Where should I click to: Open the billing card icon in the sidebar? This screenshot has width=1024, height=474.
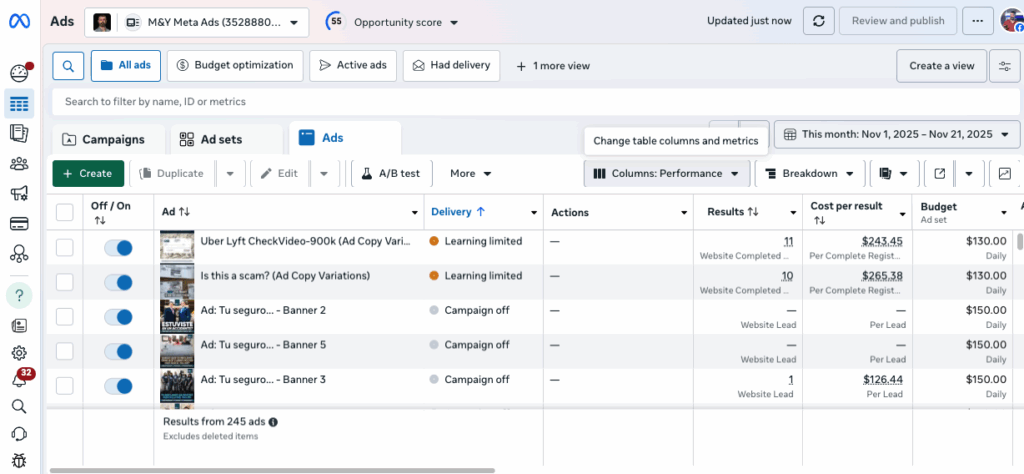coord(18,223)
